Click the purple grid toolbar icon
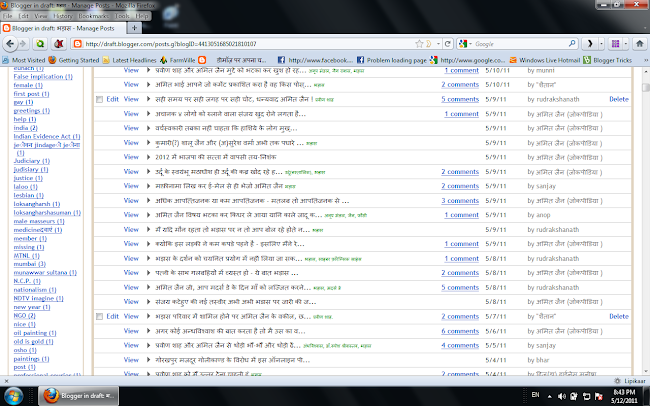The image size is (650, 406). [x=616, y=44]
